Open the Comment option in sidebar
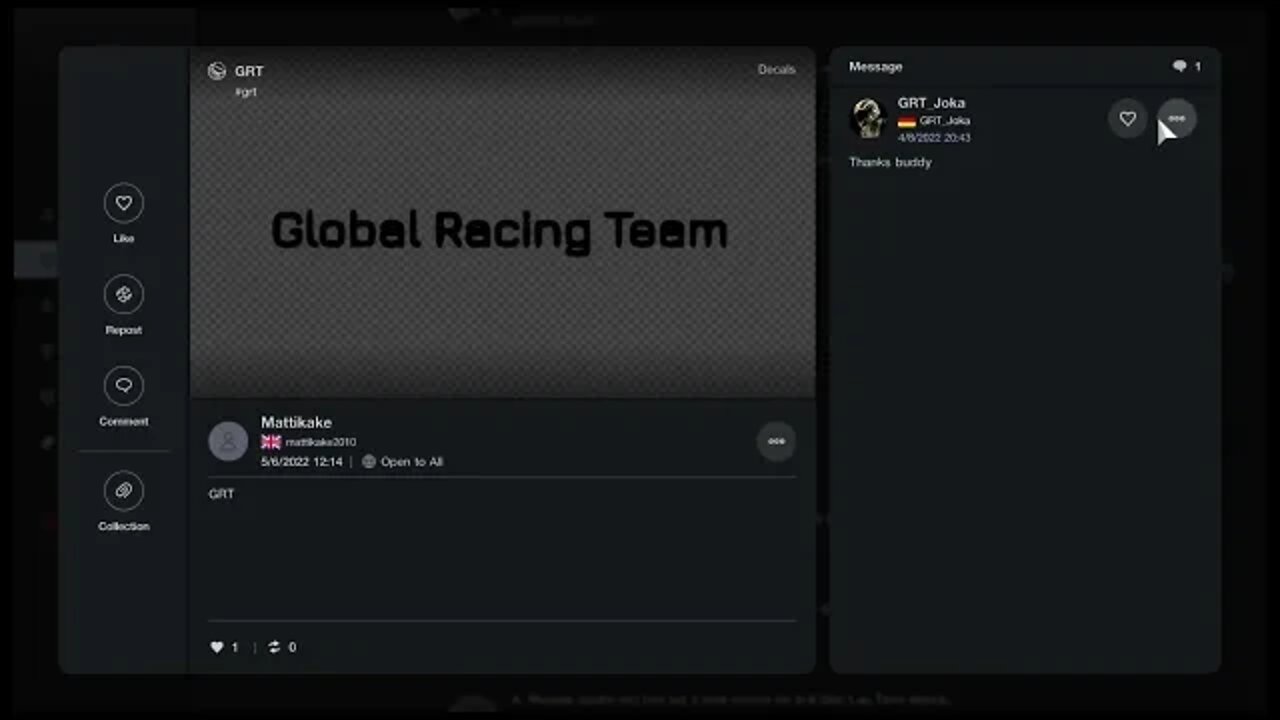This screenshot has height=720, width=1280. click(124, 386)
